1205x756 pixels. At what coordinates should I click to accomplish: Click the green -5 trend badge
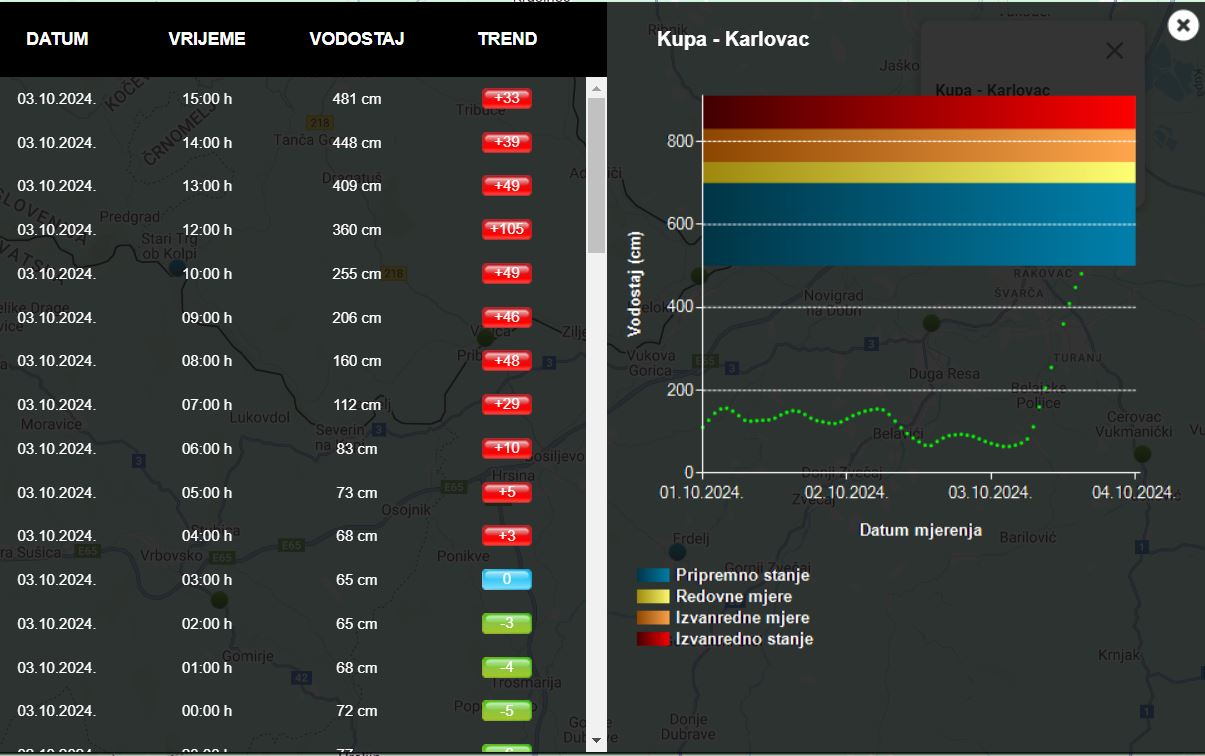[507, 710]
